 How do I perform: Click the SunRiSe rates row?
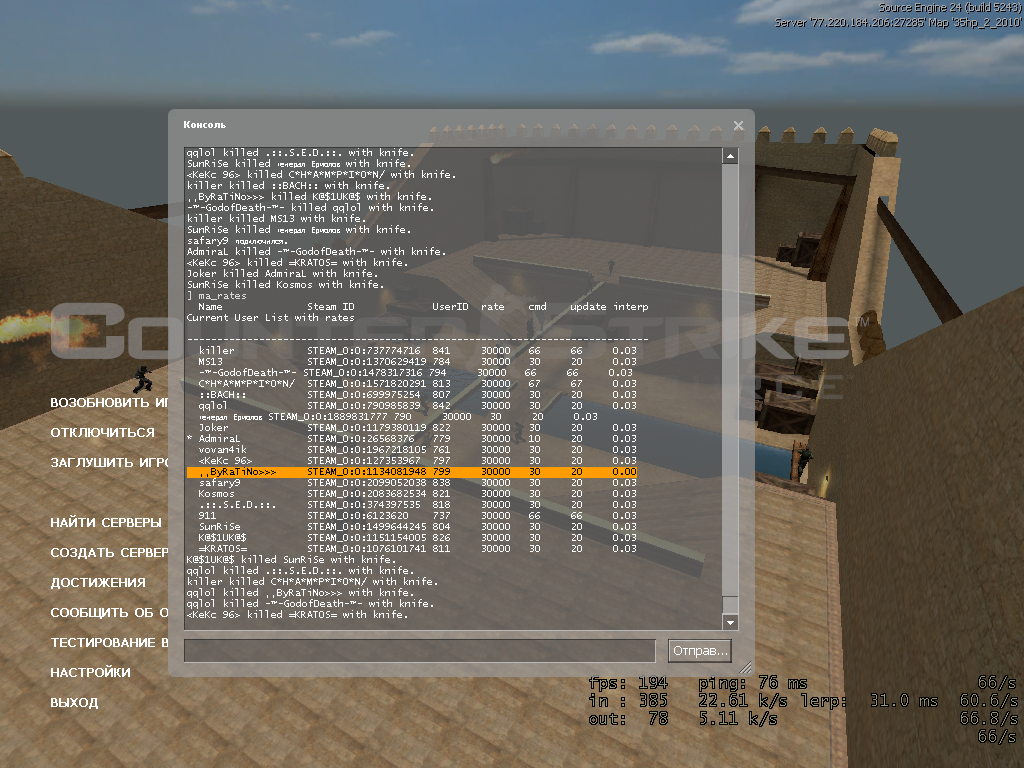(417, 527)
